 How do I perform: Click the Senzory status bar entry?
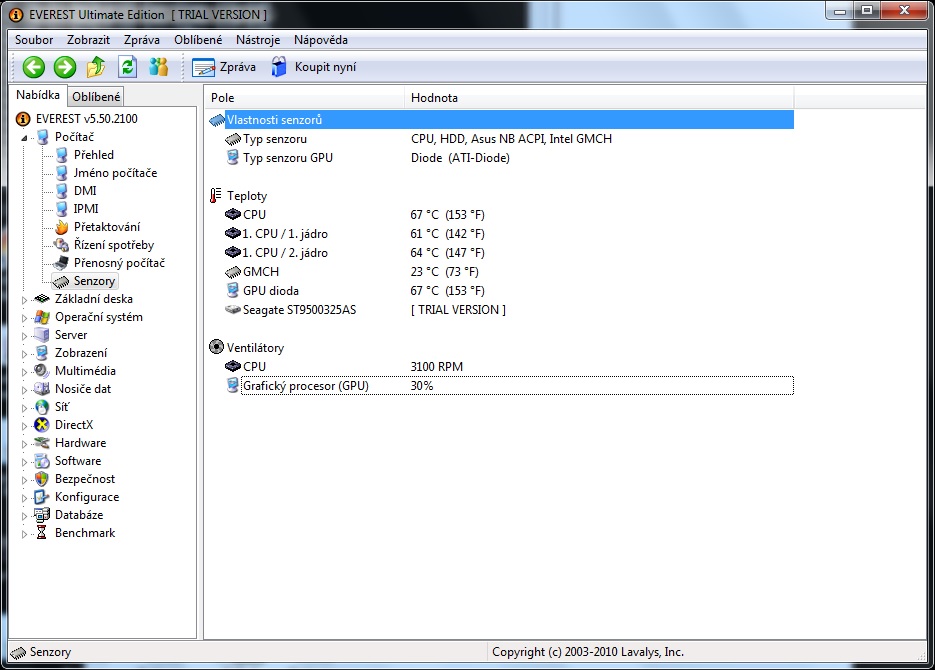point(41,652)
